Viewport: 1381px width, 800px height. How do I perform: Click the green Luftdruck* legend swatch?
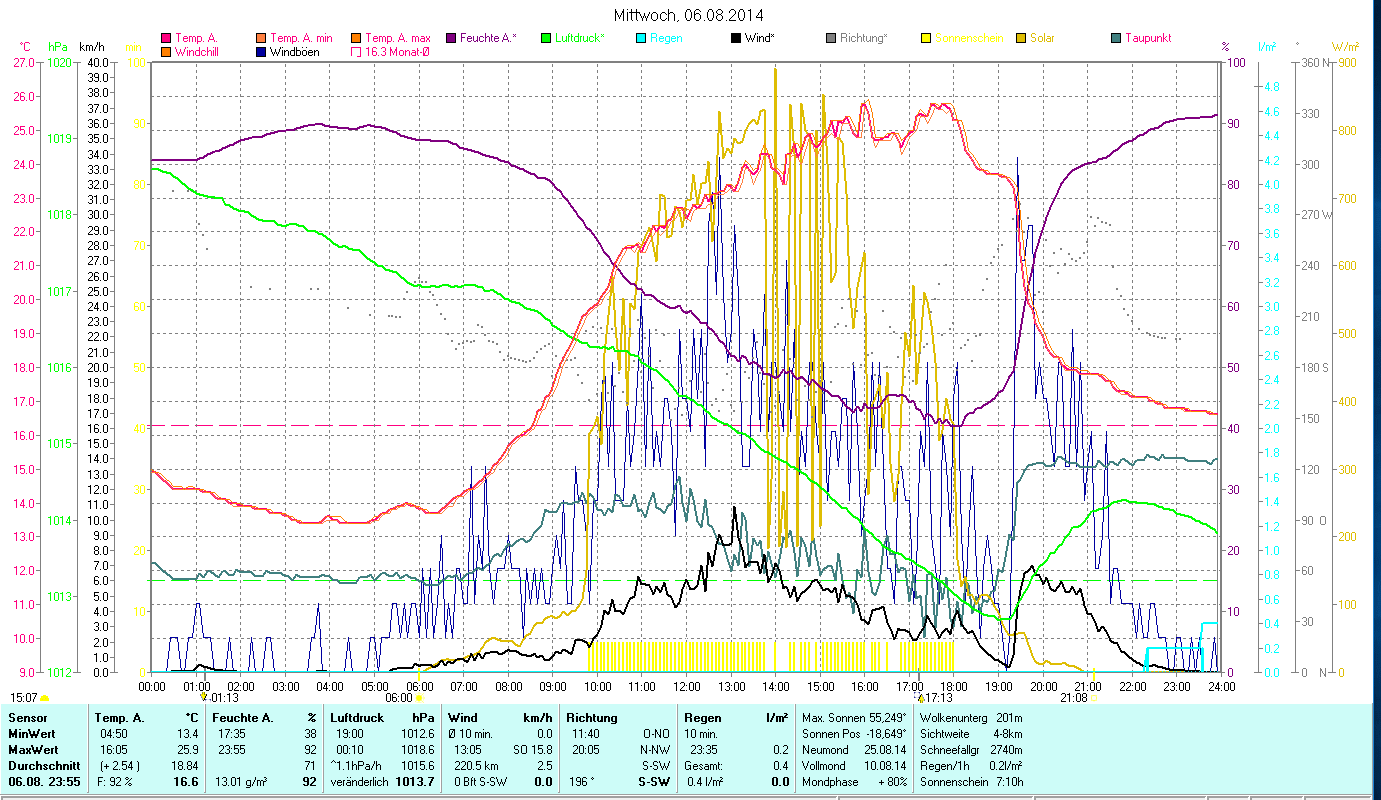point(546,38)
